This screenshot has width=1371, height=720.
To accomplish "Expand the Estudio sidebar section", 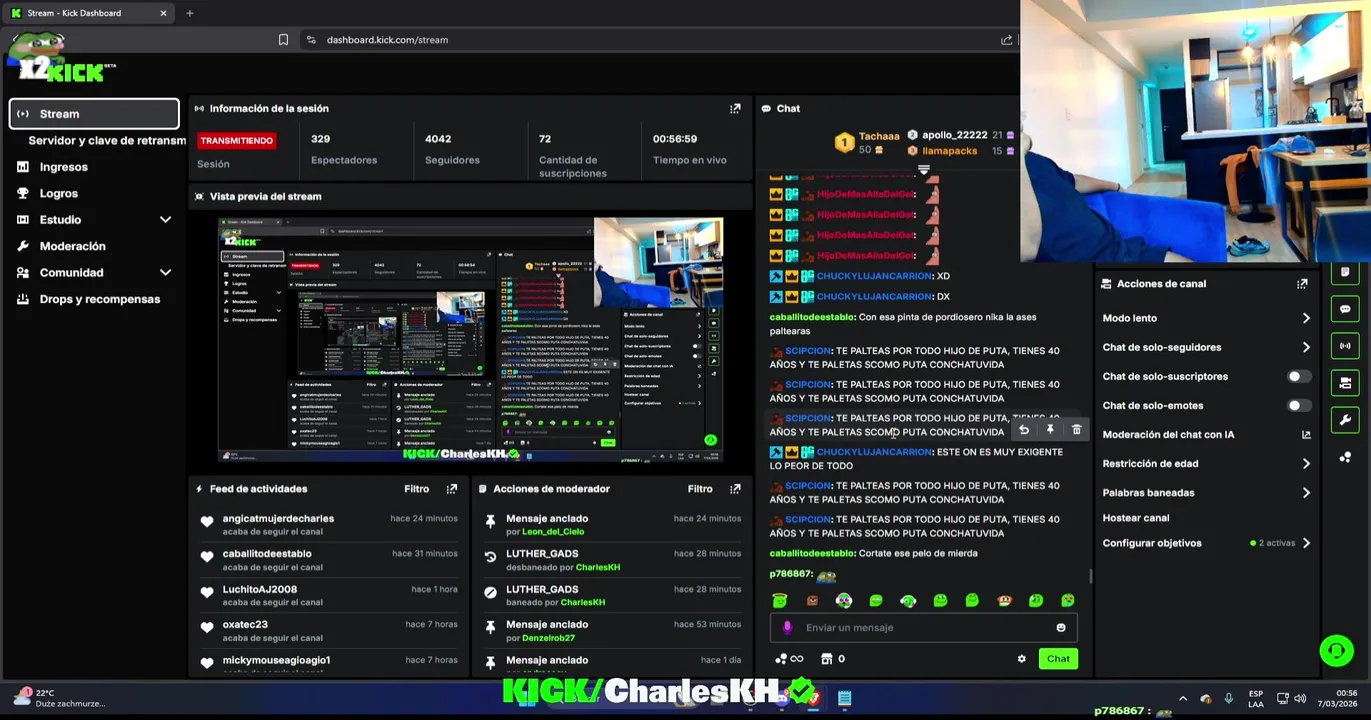I will pos(165,220).
